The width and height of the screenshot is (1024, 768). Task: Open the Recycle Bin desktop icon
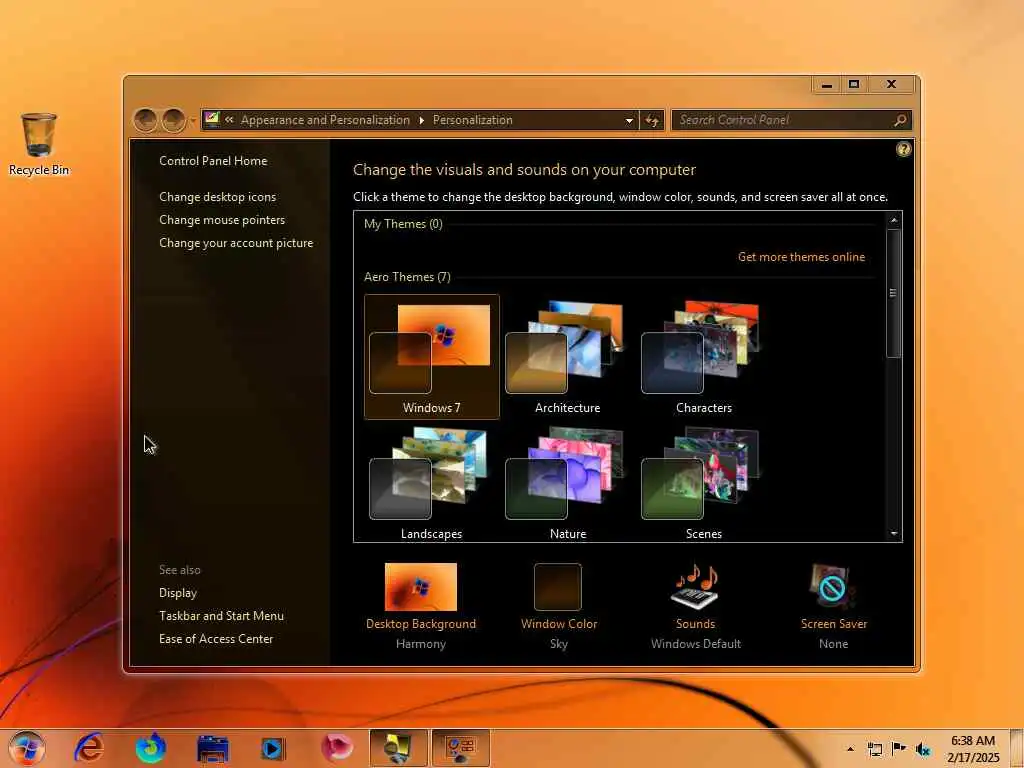[x=39, y=144]
